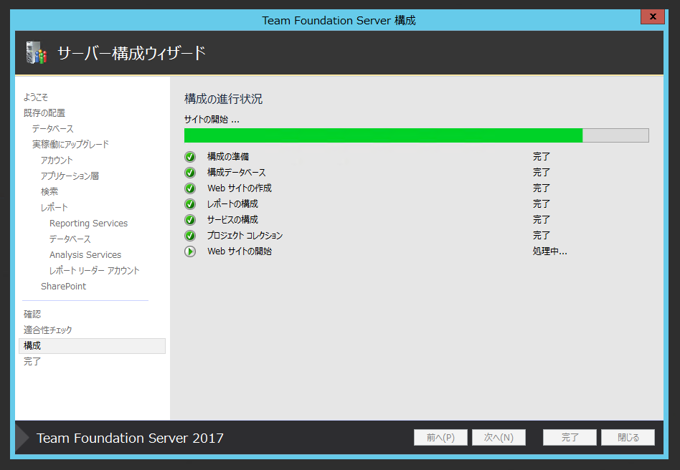Click green check icon beside レポートの構成
The image size is (680, 470).
[190, 204]
